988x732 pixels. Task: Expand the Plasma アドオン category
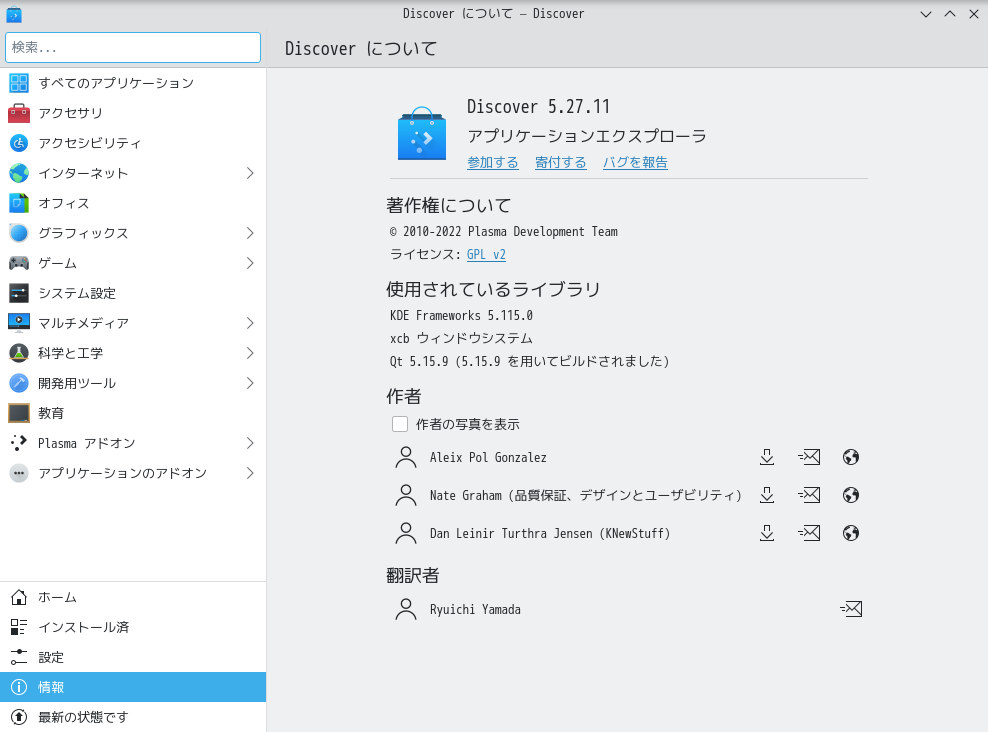pos(18,443)
